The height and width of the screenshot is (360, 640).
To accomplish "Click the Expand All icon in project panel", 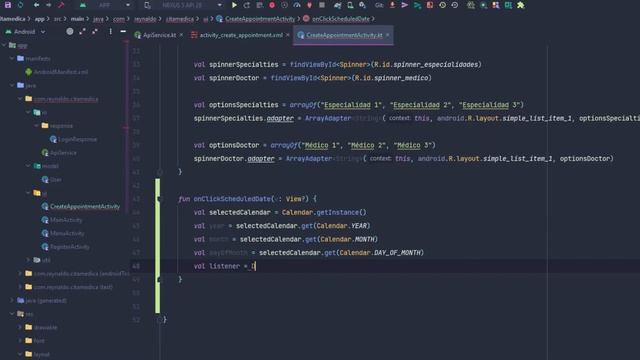I will tap(82, 31).
